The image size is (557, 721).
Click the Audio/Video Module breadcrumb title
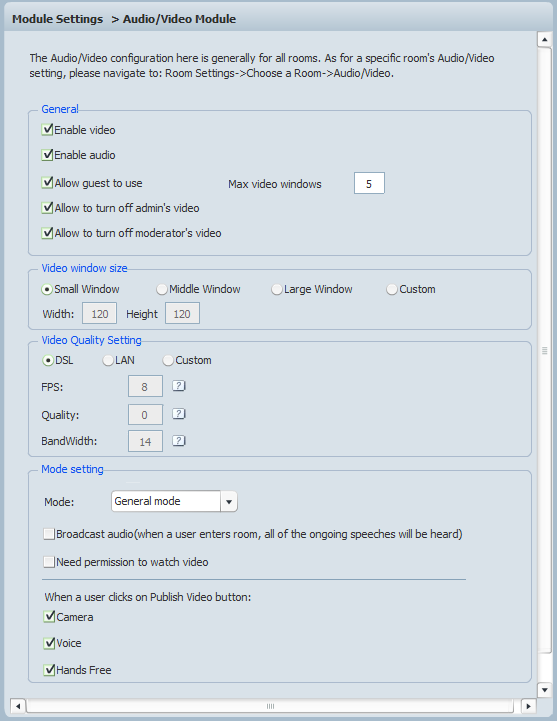click(x=179, y=19)
